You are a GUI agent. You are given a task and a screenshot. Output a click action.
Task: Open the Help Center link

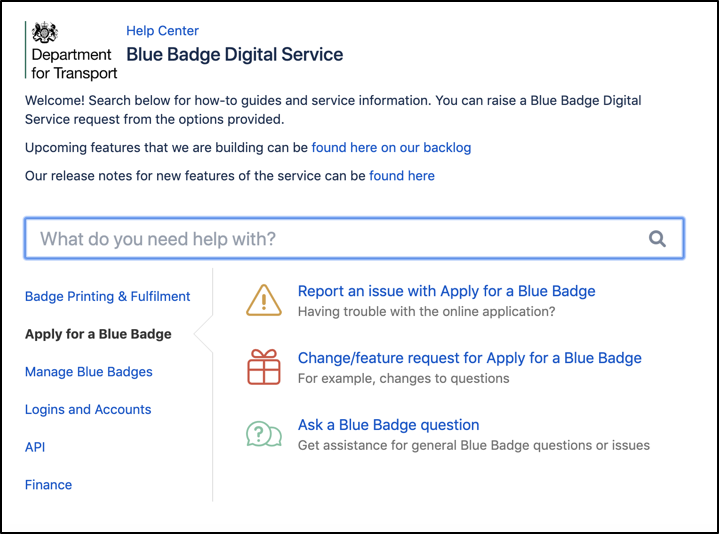[162, 31]
